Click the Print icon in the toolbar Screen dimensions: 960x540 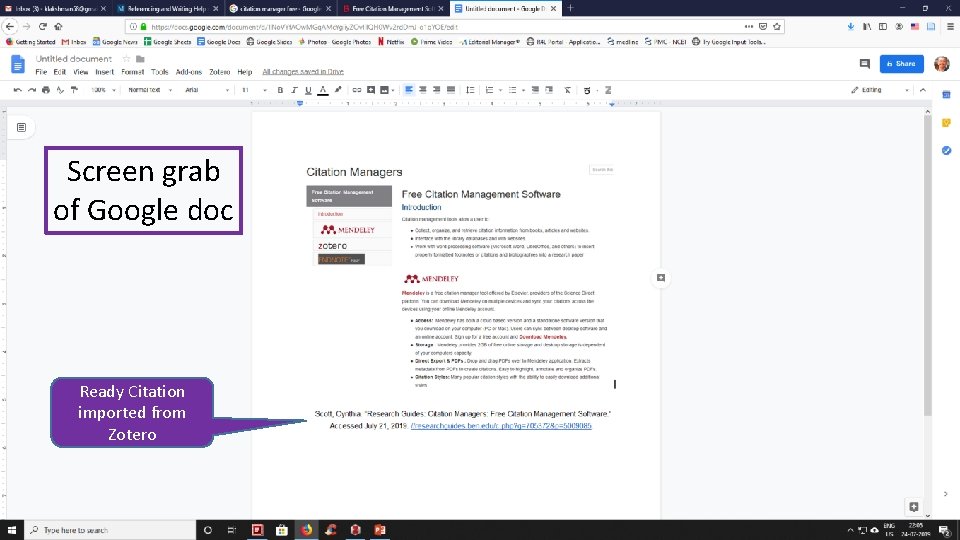[47, 90]
